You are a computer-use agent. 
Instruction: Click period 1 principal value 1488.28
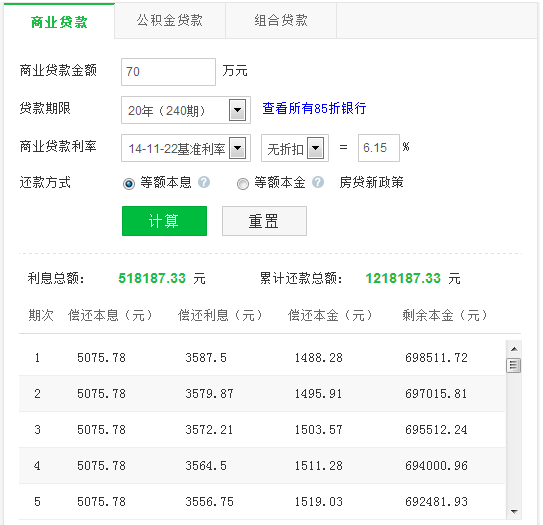pyautogui.click(x=319, y=357)
